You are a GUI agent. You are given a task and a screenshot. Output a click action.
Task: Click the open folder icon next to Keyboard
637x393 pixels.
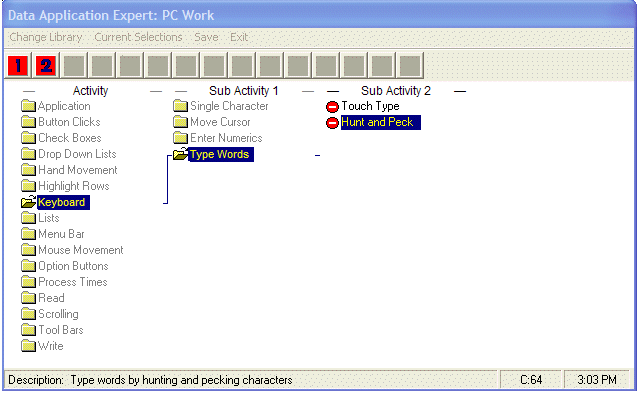pyautogui.click(x=28, y=202)
